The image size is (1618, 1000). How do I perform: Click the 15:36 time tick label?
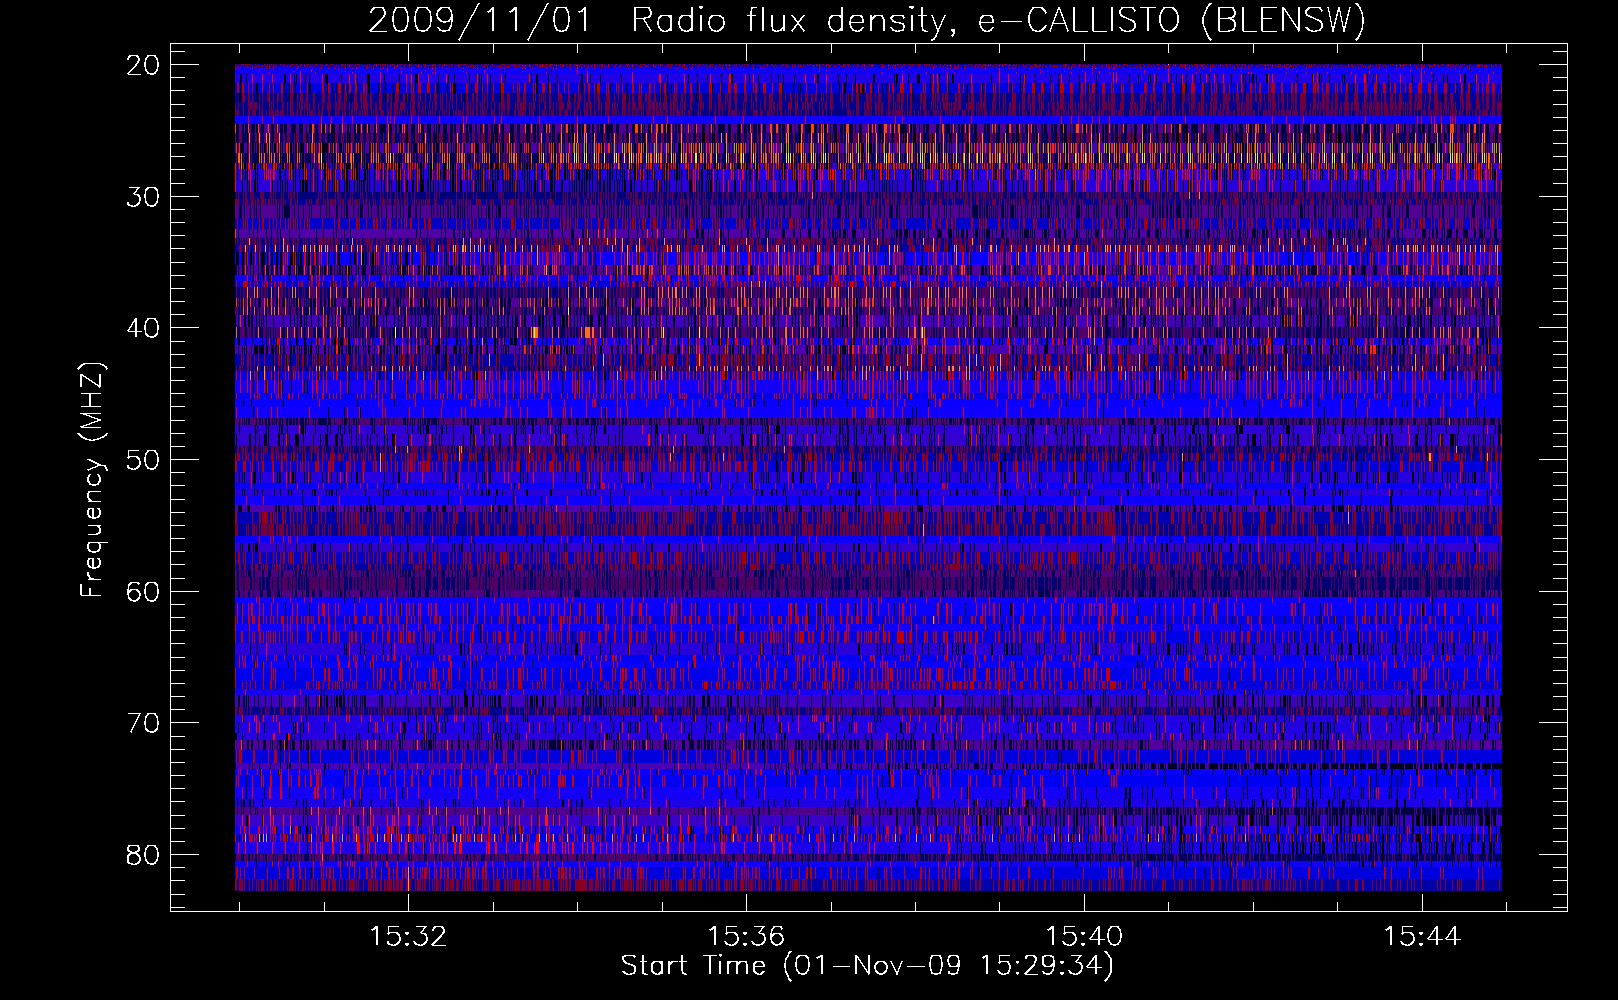746,937
